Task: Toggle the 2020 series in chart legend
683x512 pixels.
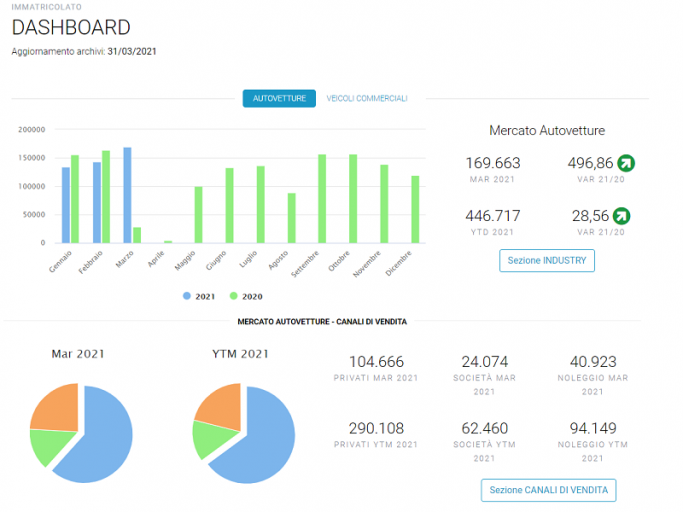Action: [246, 296]
